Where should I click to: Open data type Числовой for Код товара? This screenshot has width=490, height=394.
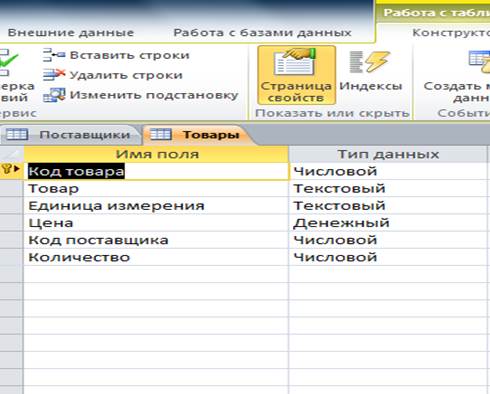388,171
